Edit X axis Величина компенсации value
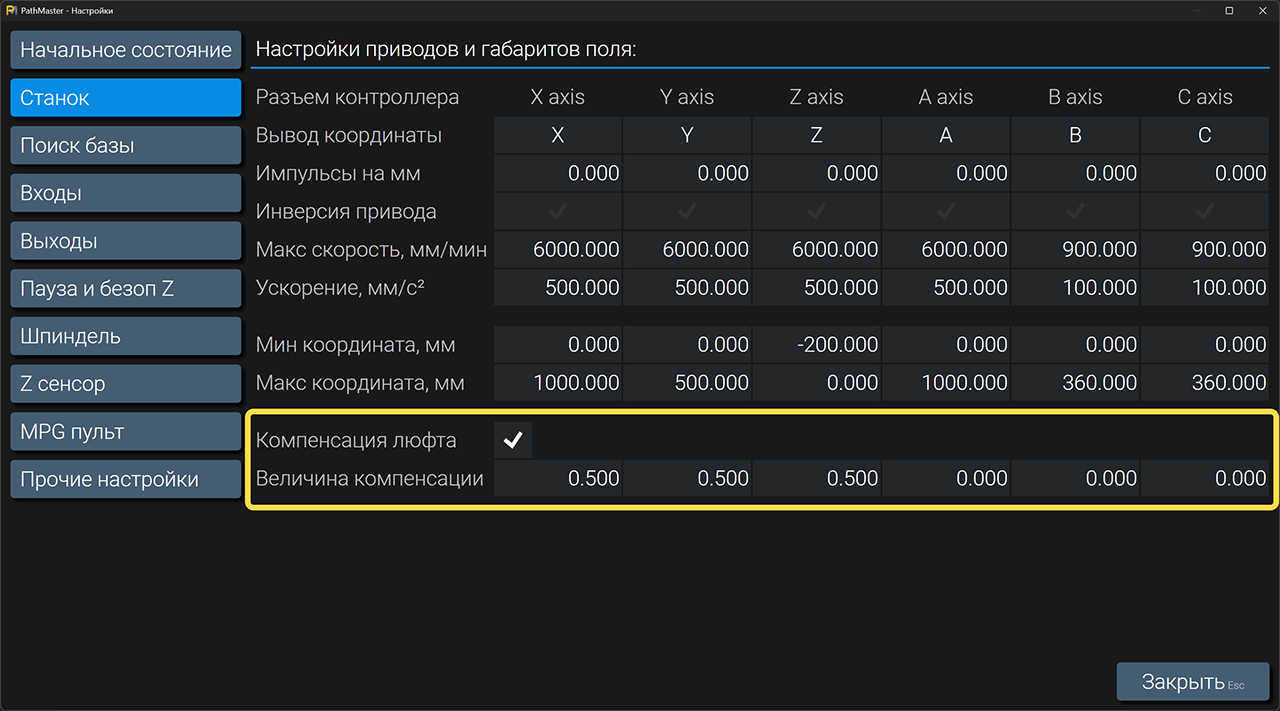1280x711 pixels. click(558, 479)
